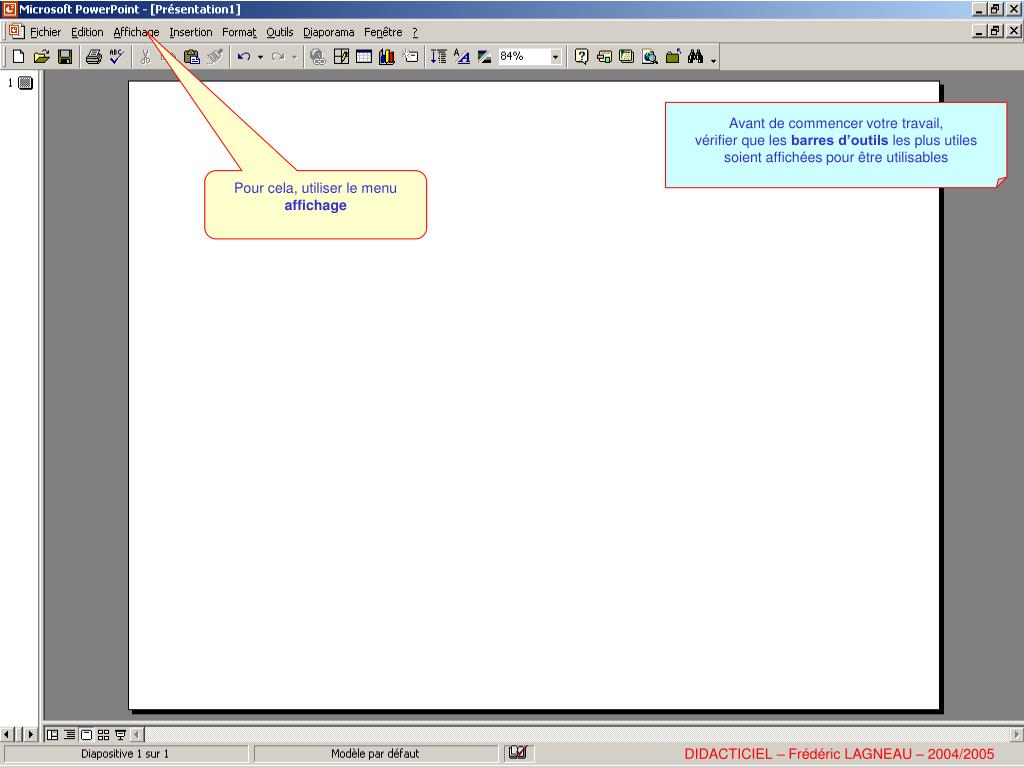The image size is (1024, 768).
Task: Open the Insert Hyperlink globe icon
Action: click(x=318, y=57)
